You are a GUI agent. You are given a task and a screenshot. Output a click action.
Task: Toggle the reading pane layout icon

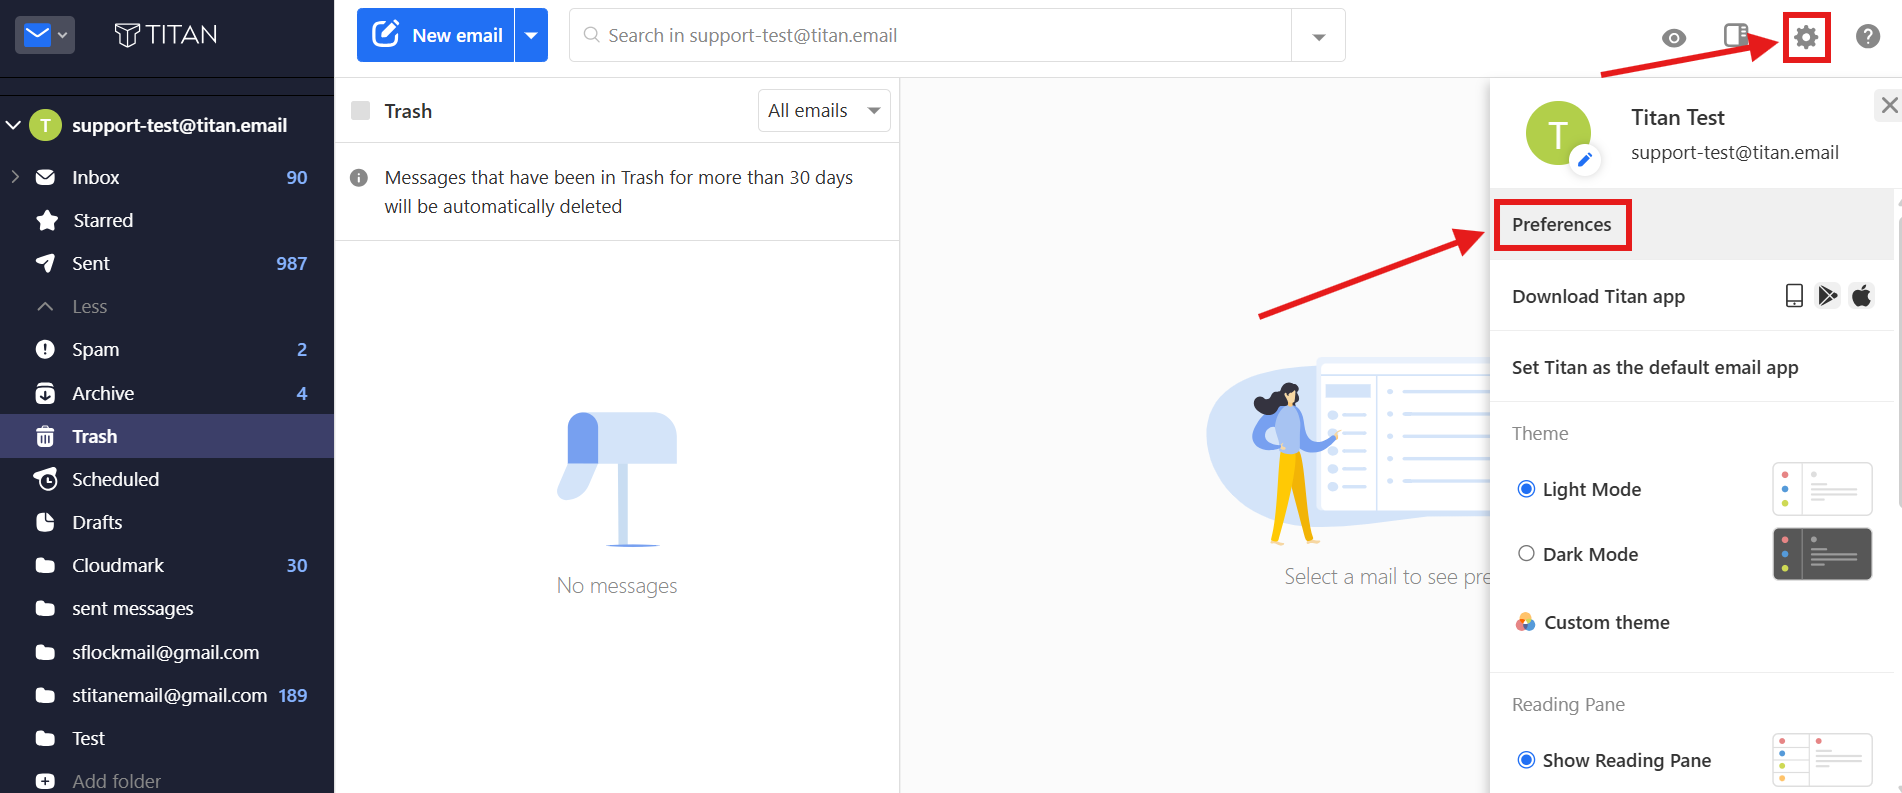click(1736, 35)
